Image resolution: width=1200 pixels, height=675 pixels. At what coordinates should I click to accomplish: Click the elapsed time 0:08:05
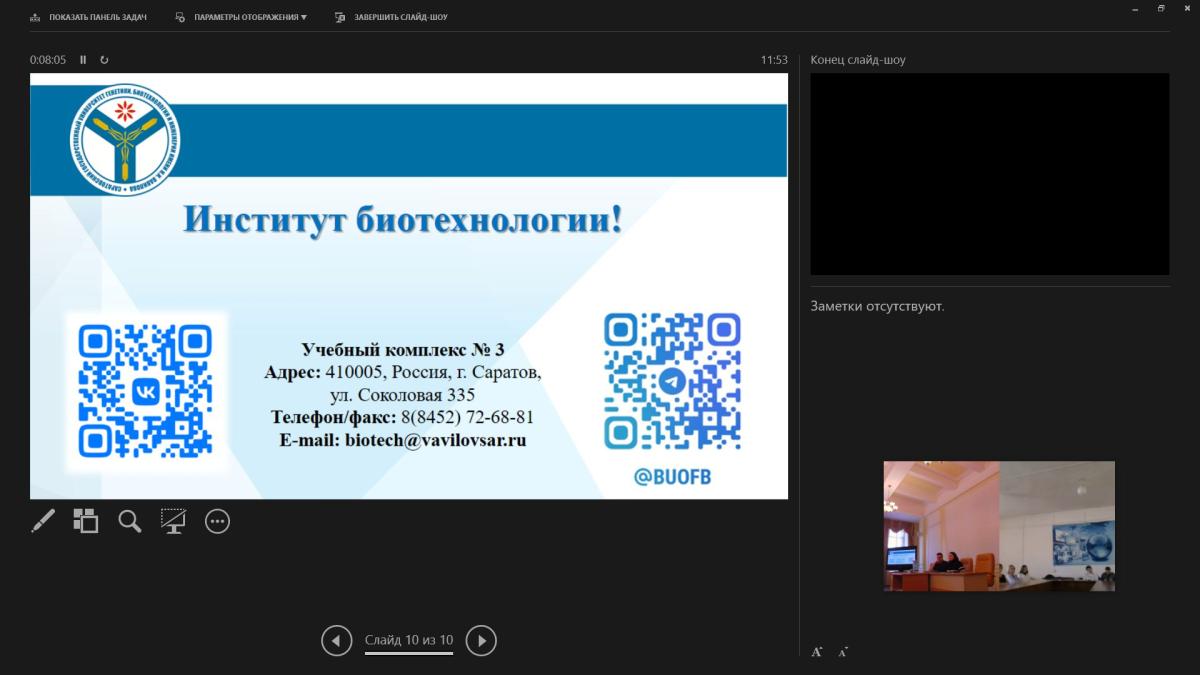coord(48,60)
